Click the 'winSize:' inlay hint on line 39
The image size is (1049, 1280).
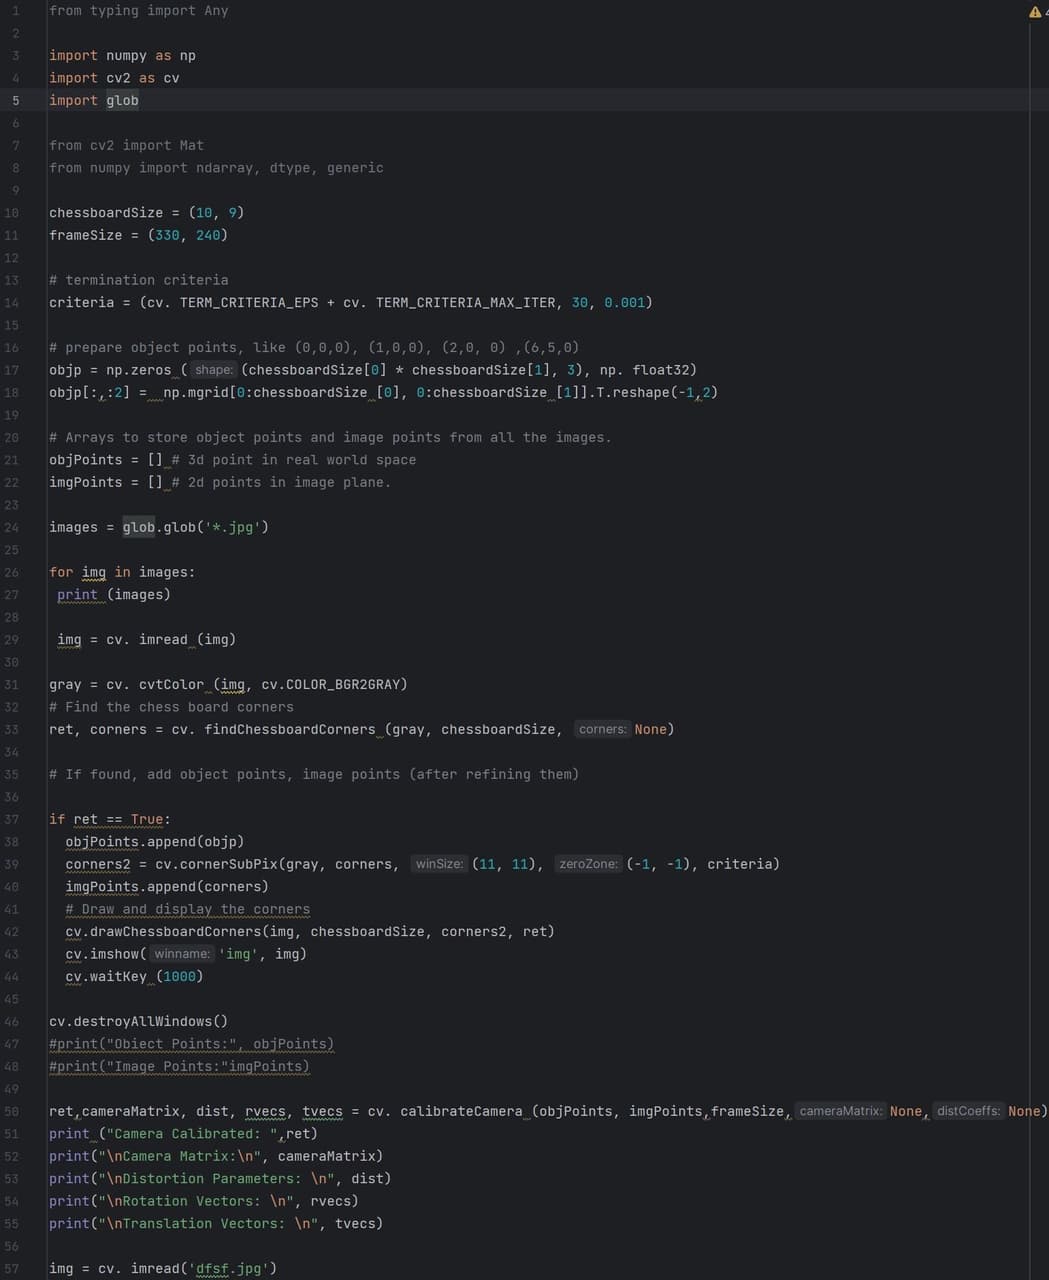[439, 863]
